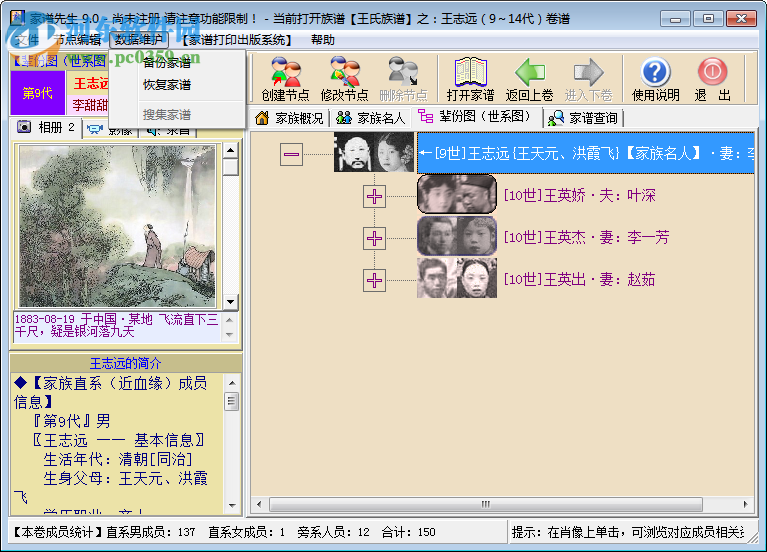Choose 恢复家谱 from the menu

click(x=167, y=85)
